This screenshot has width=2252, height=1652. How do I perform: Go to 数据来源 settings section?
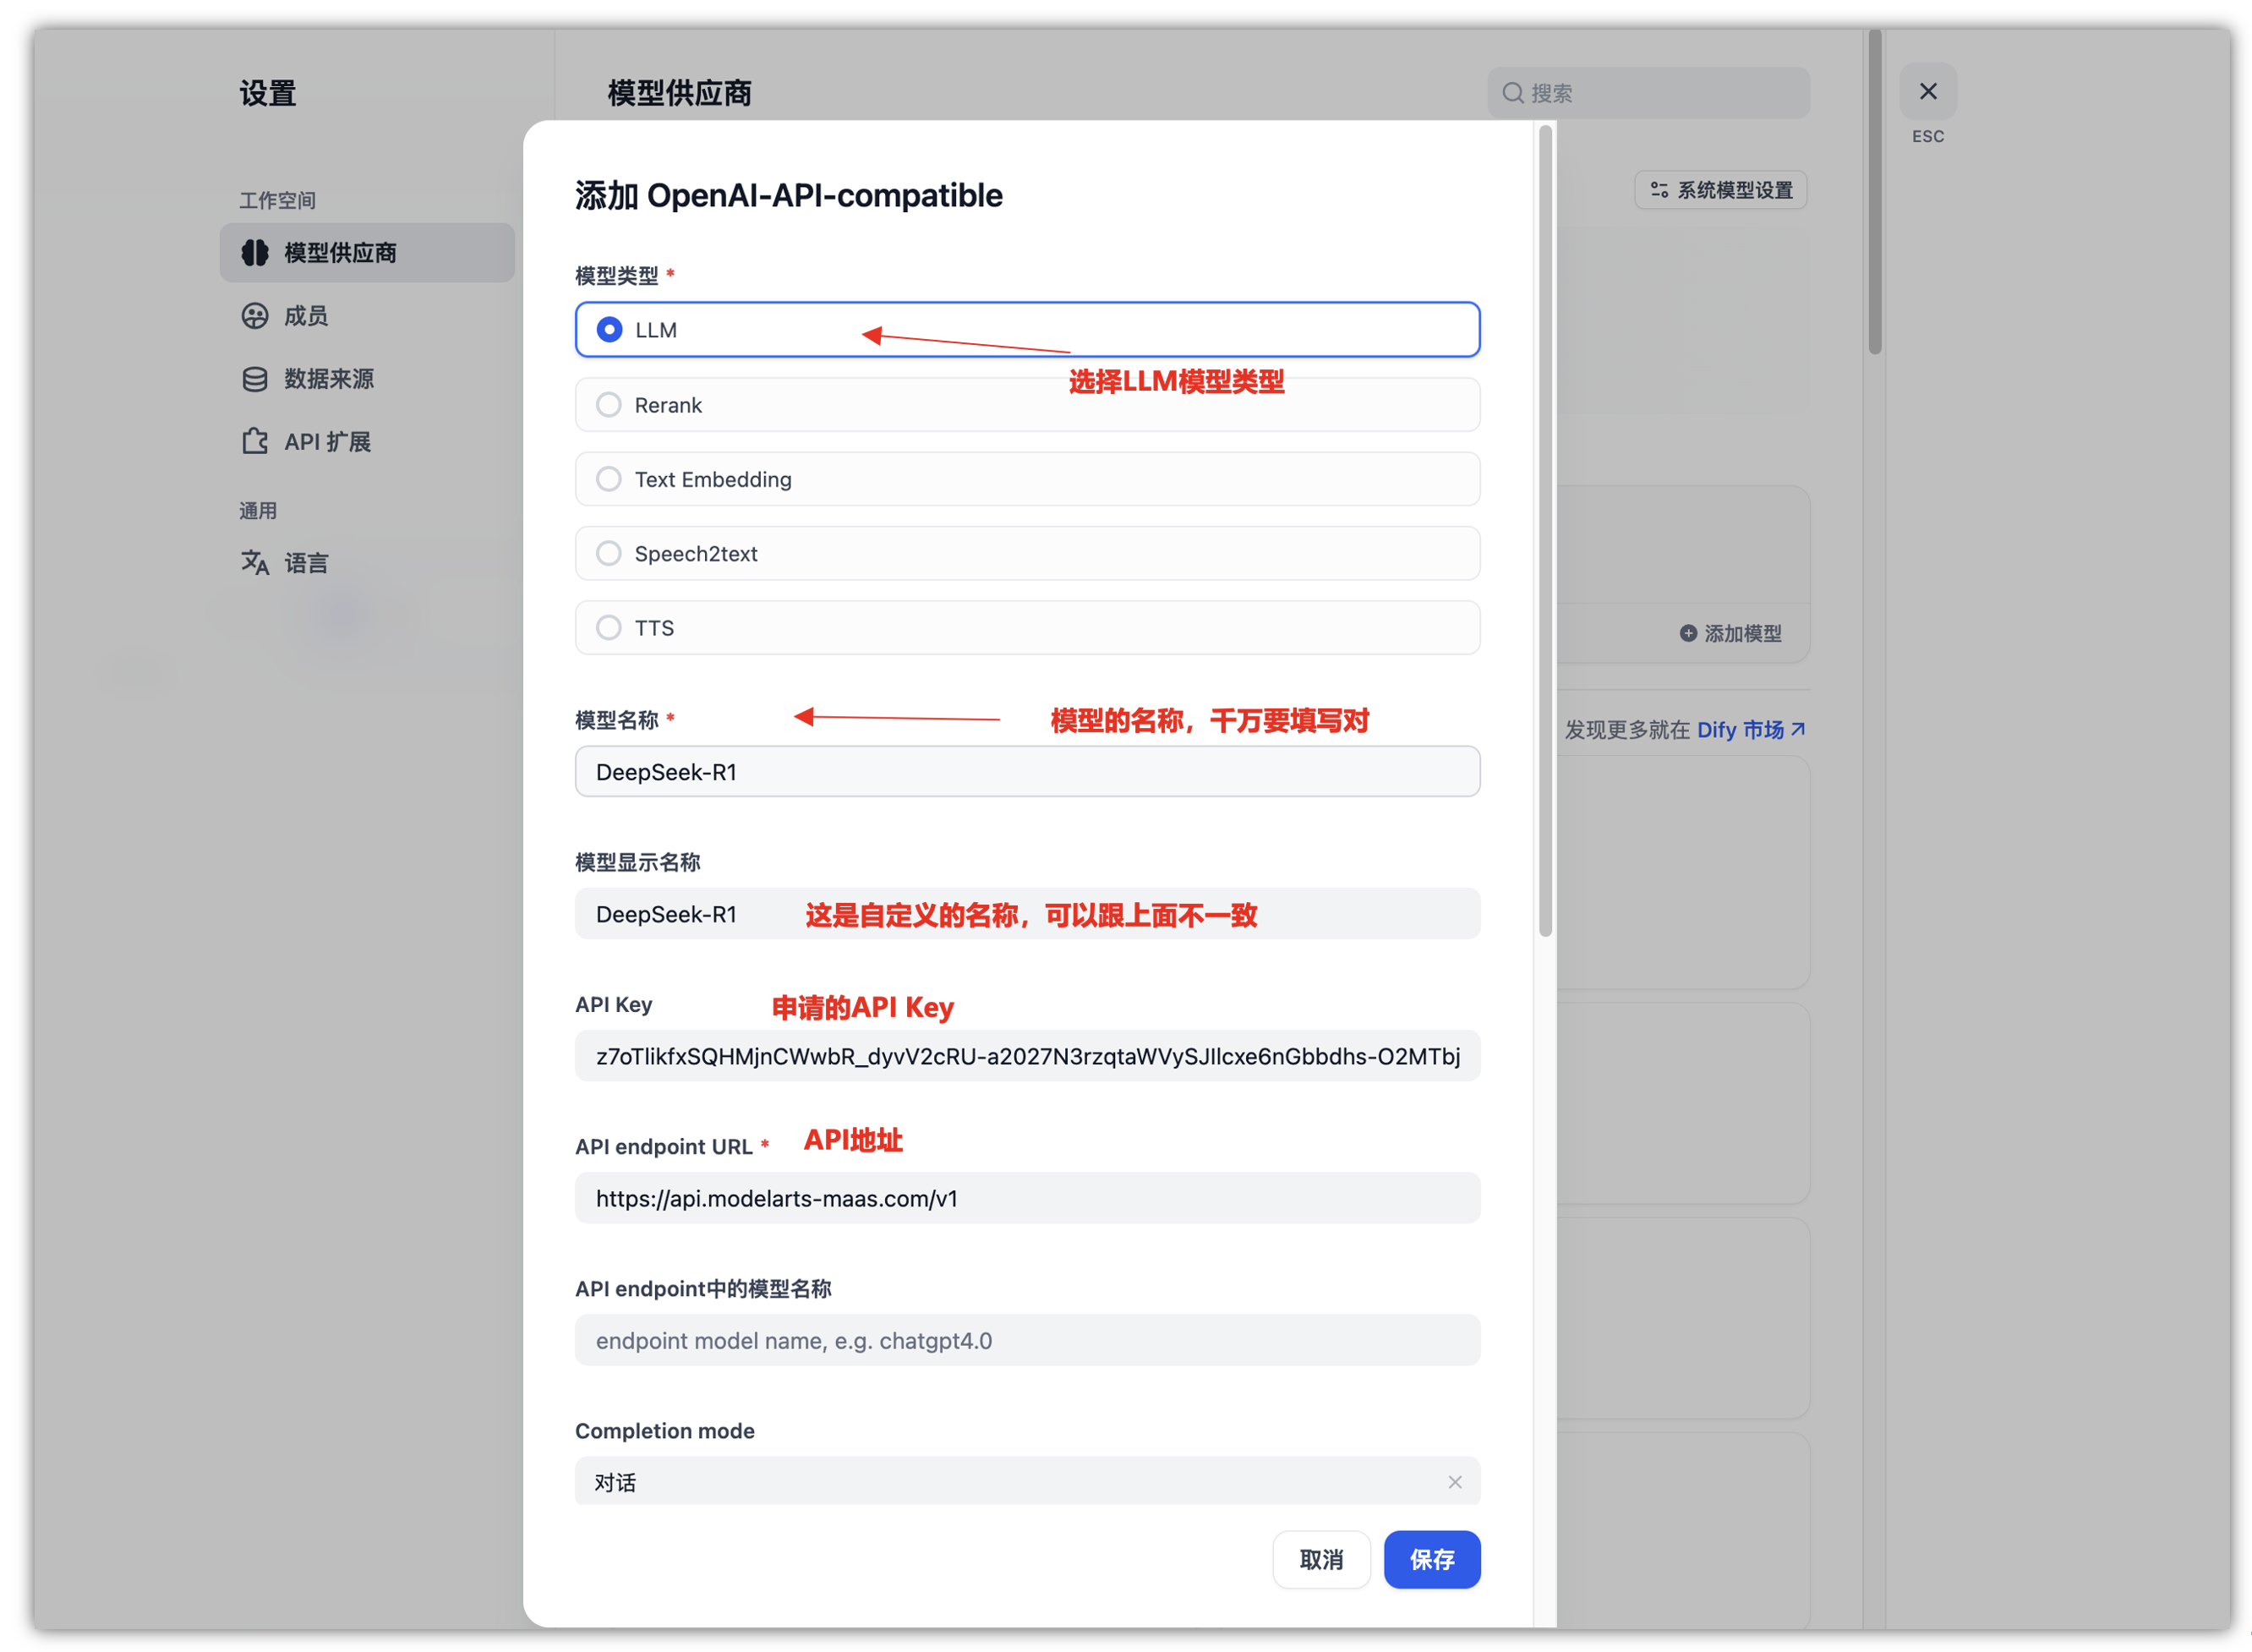click(x=328, y=379)
